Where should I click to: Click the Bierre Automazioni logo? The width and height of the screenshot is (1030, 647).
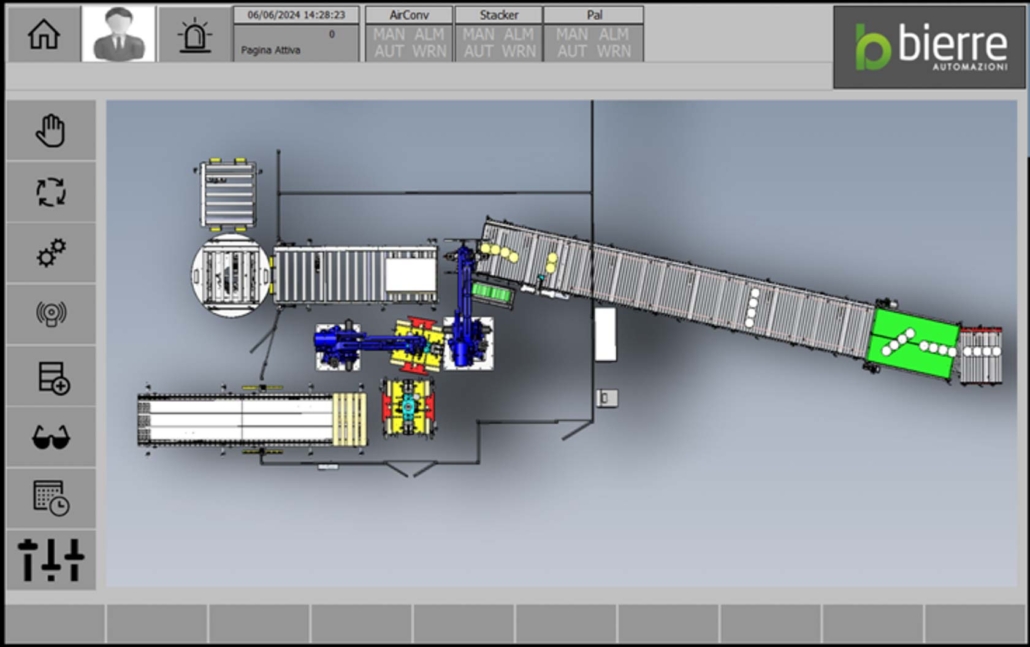[930, 47]
